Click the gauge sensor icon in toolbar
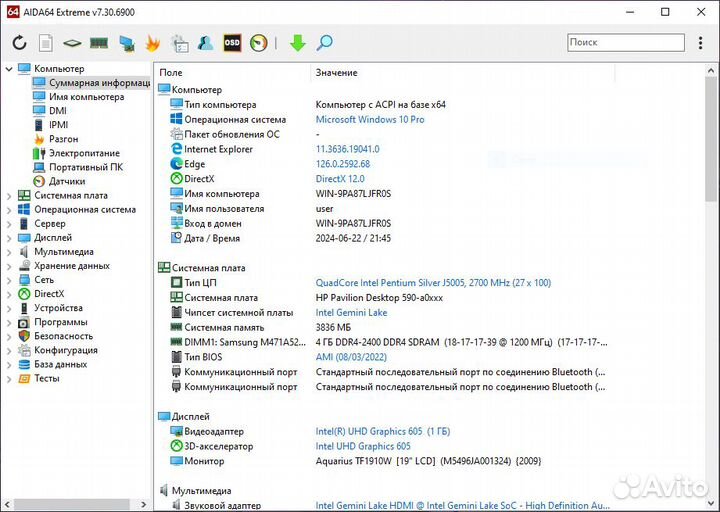The image size is (720, 512). click(259, 43)
